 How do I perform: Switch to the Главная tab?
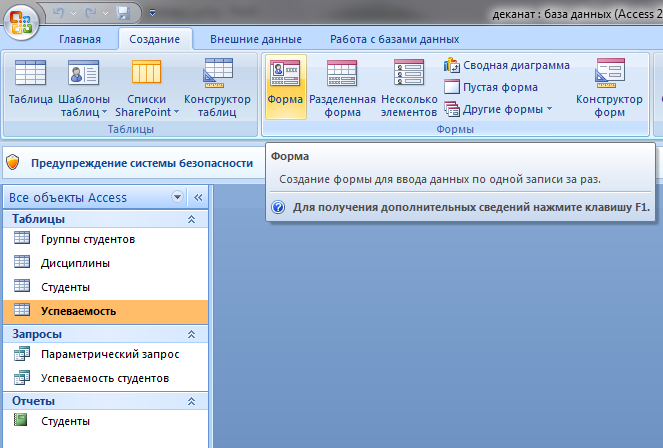click(80, 39)
